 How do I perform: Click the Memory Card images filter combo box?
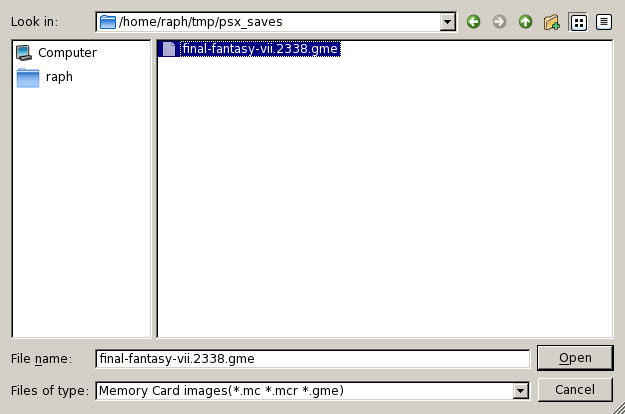tap(313, 390)
